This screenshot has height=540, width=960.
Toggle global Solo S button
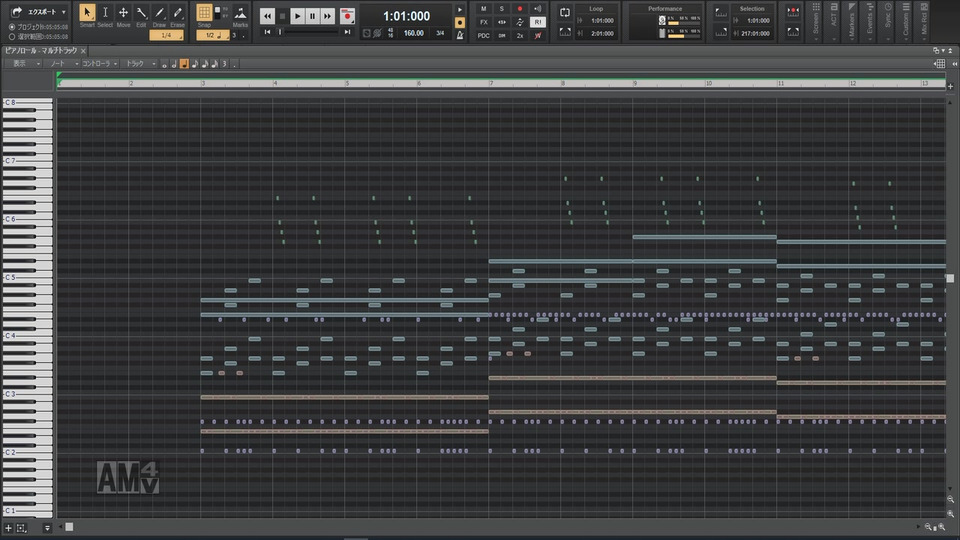(x=501, y=9)
